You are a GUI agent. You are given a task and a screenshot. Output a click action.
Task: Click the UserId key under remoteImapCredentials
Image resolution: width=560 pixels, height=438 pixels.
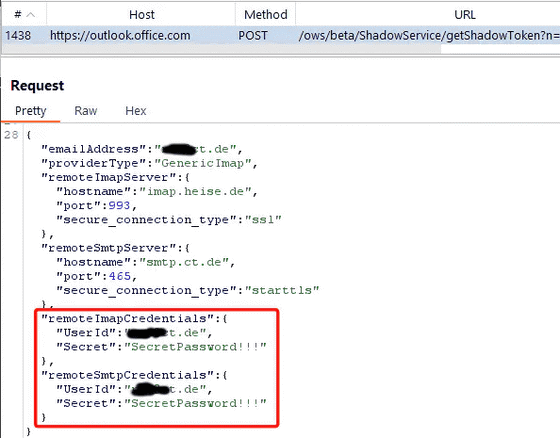86,333
